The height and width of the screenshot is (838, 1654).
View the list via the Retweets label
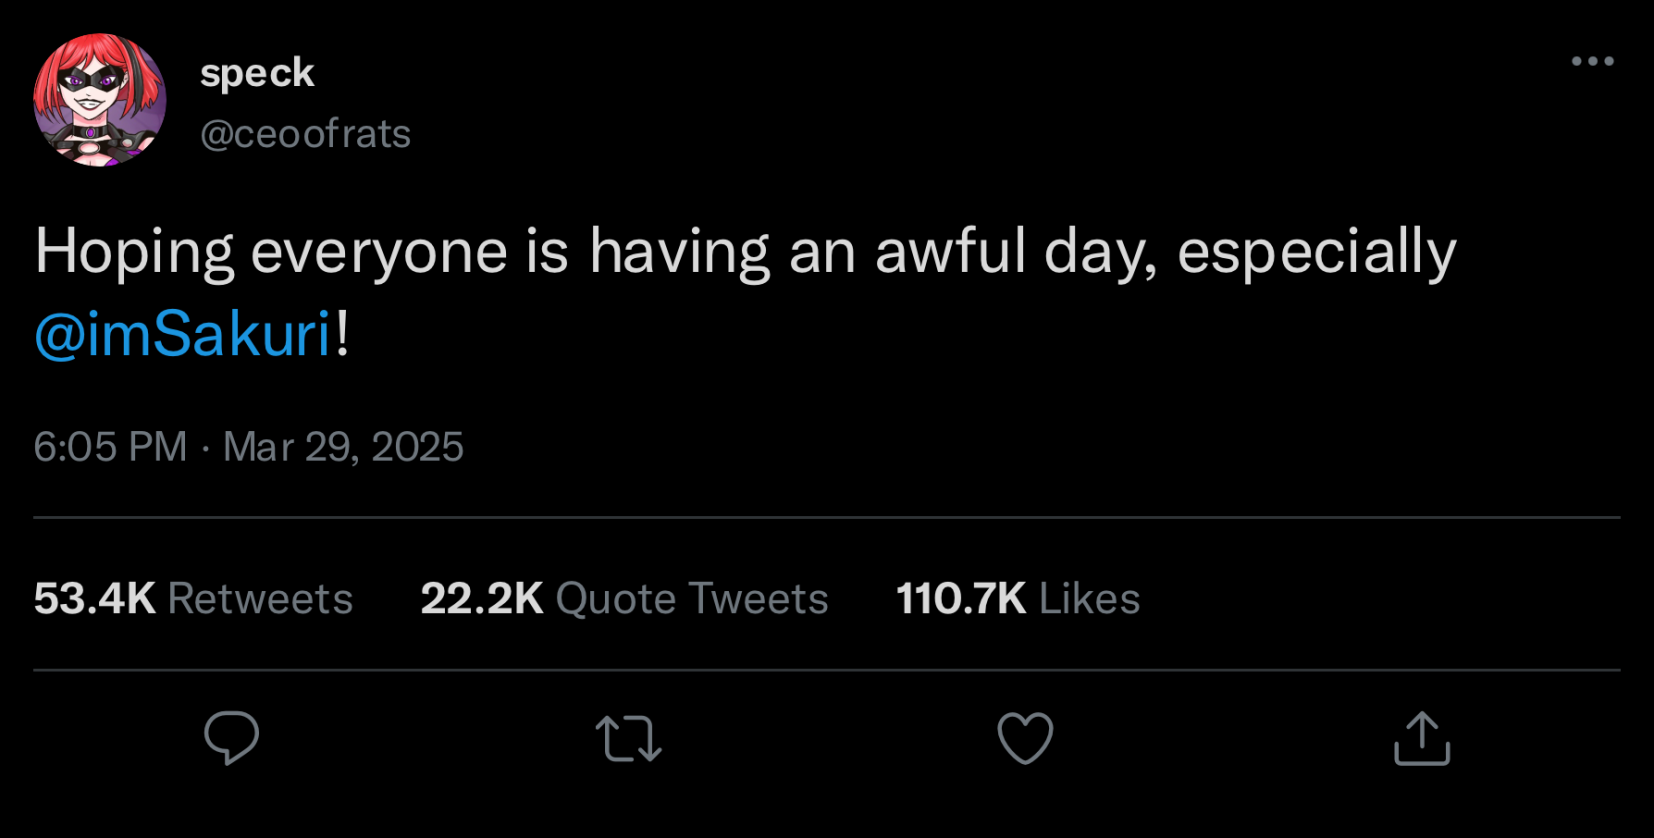(260, 598)
